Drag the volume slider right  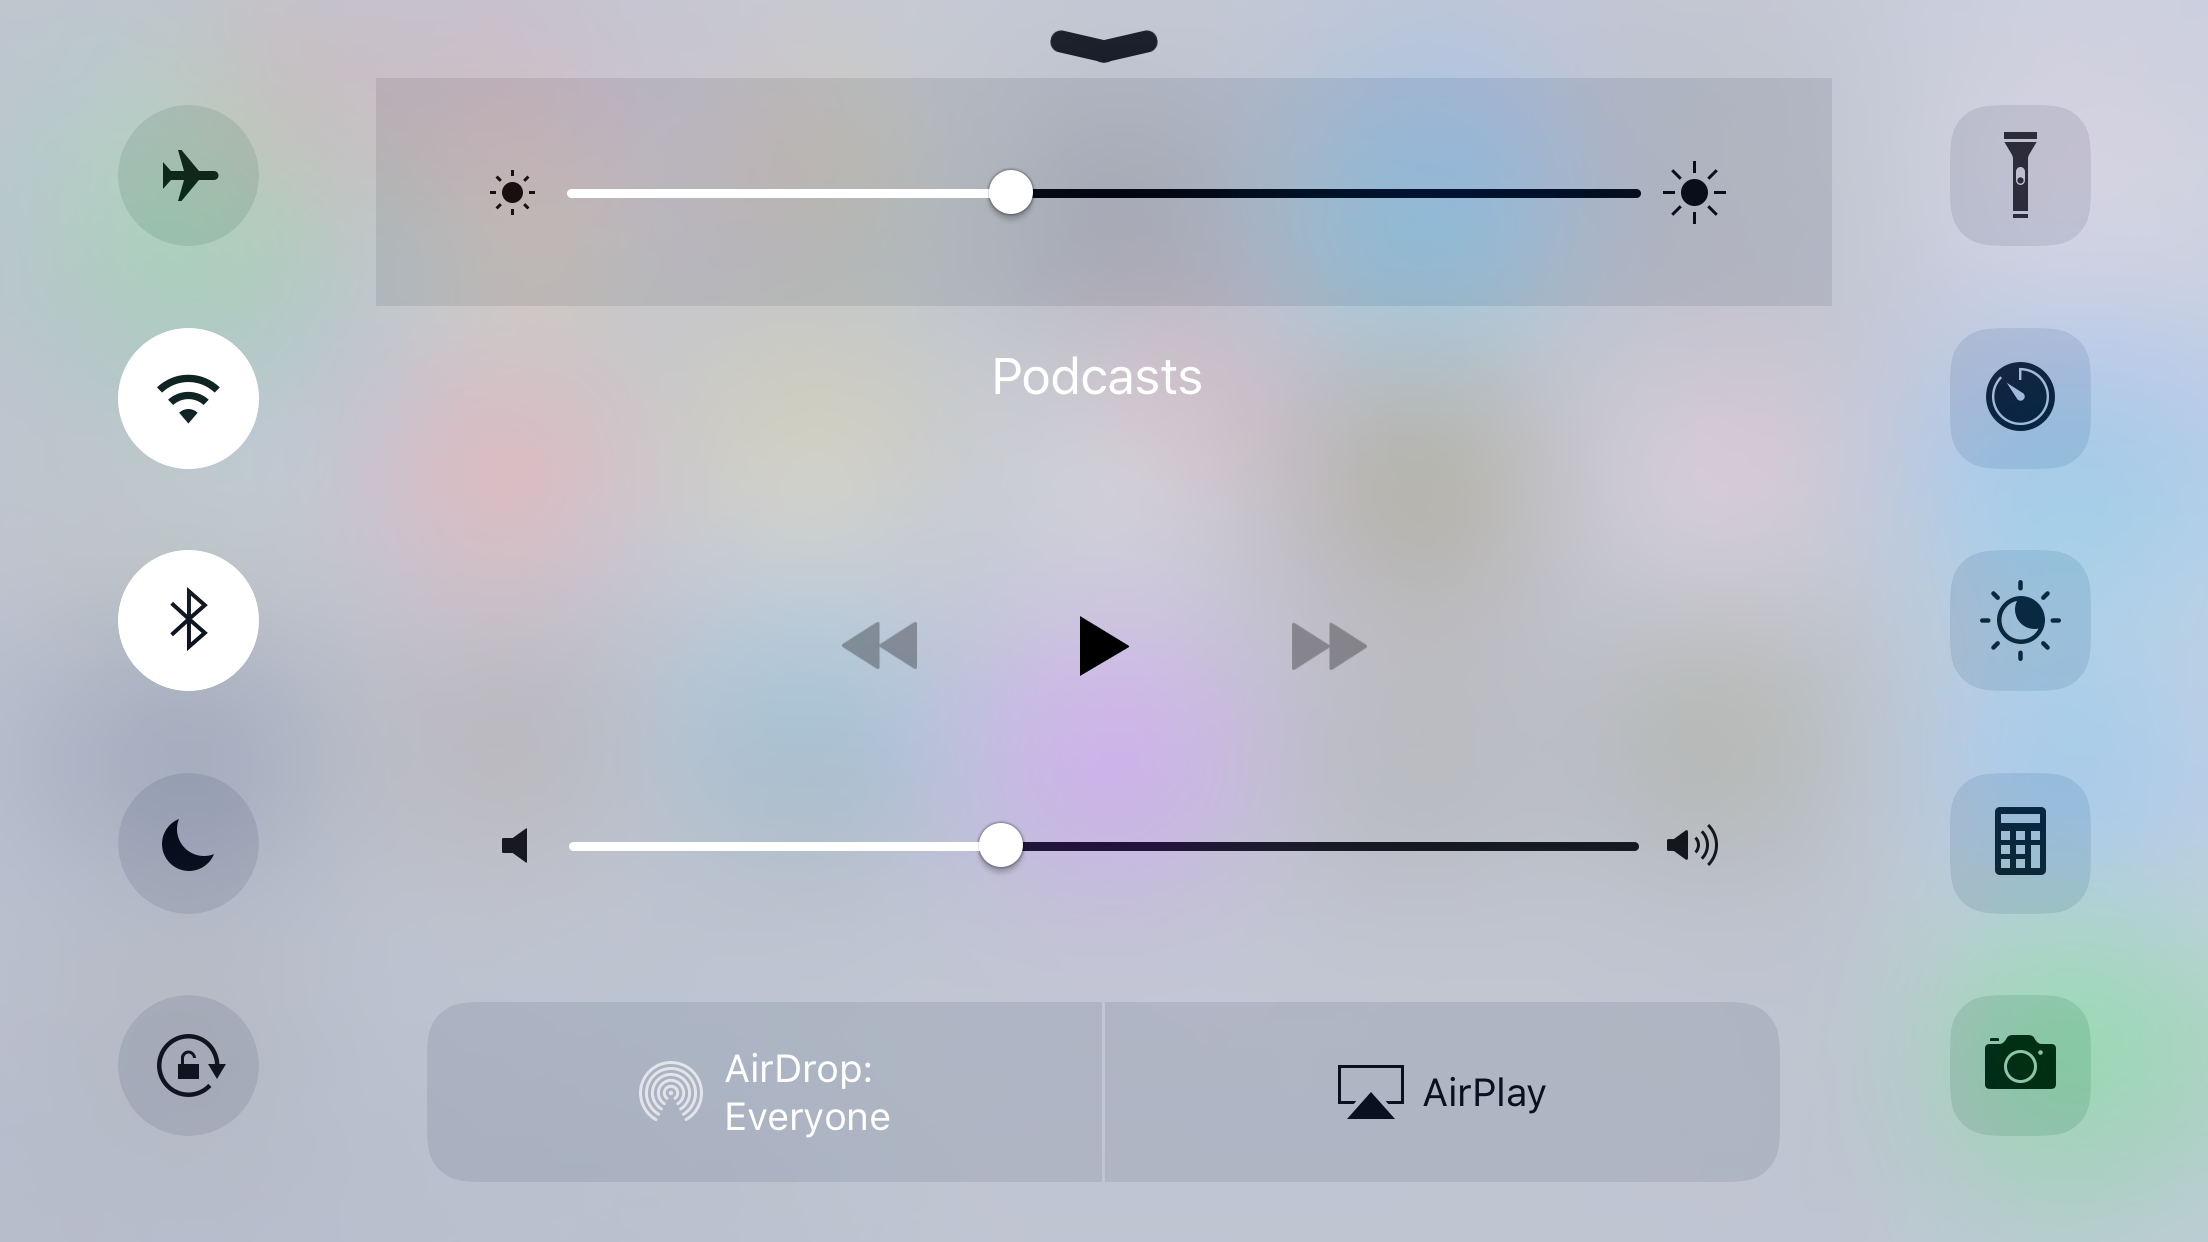coord(1001,845)
